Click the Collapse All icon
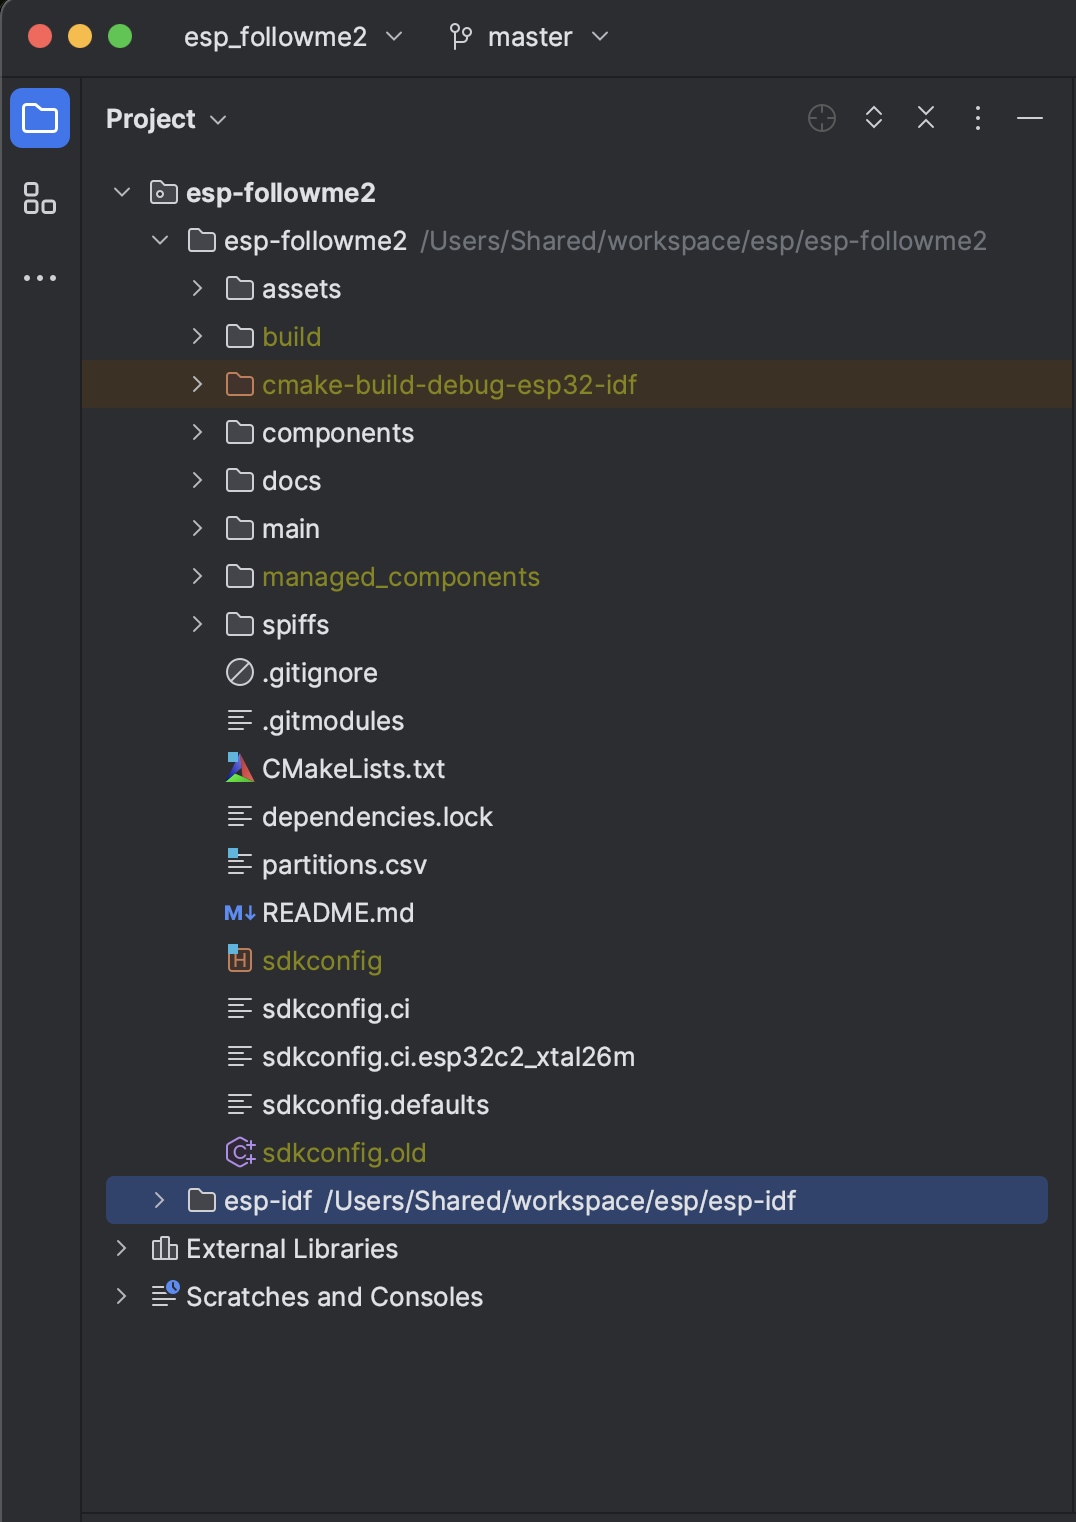This screenshot has height=1522, width=1076. pos(926,118)
